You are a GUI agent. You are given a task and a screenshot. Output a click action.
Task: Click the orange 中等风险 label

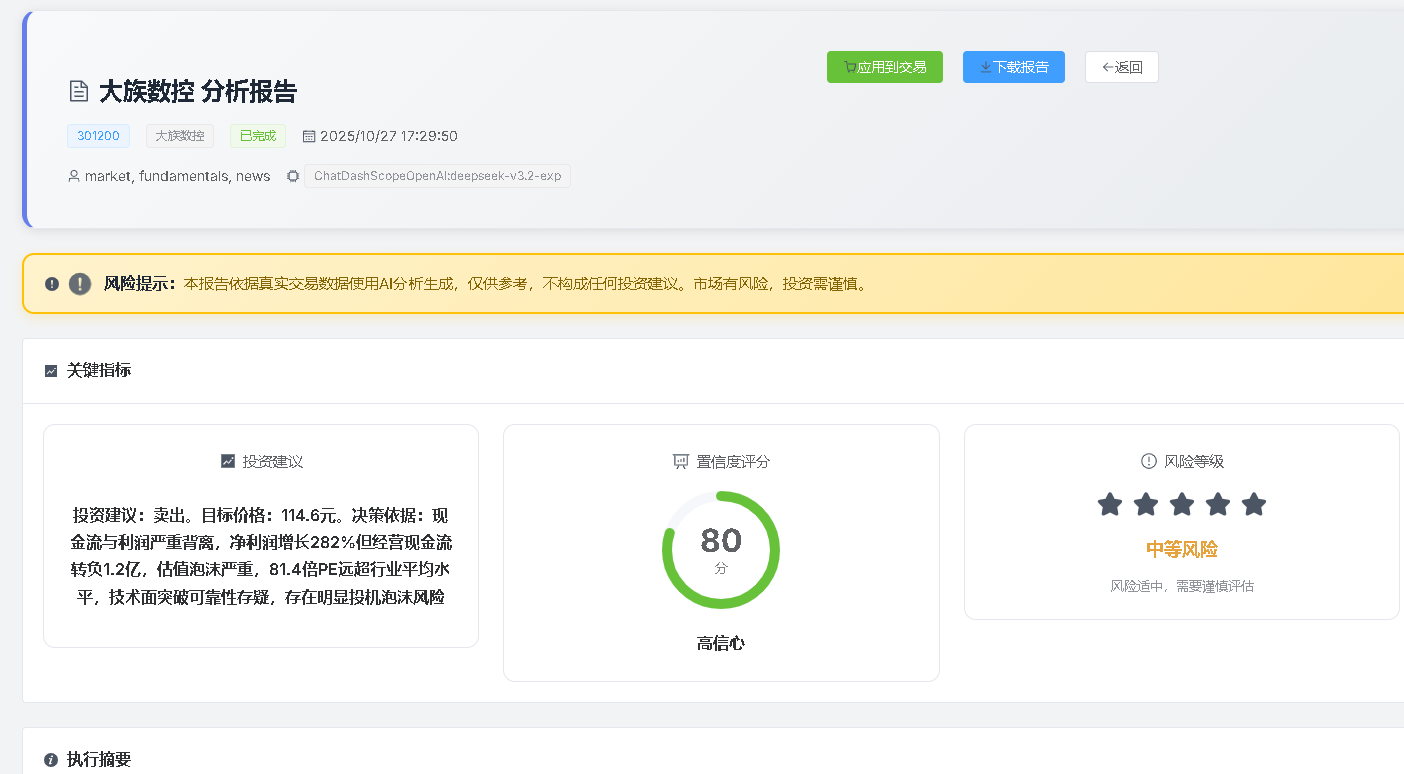[1181, 549]
